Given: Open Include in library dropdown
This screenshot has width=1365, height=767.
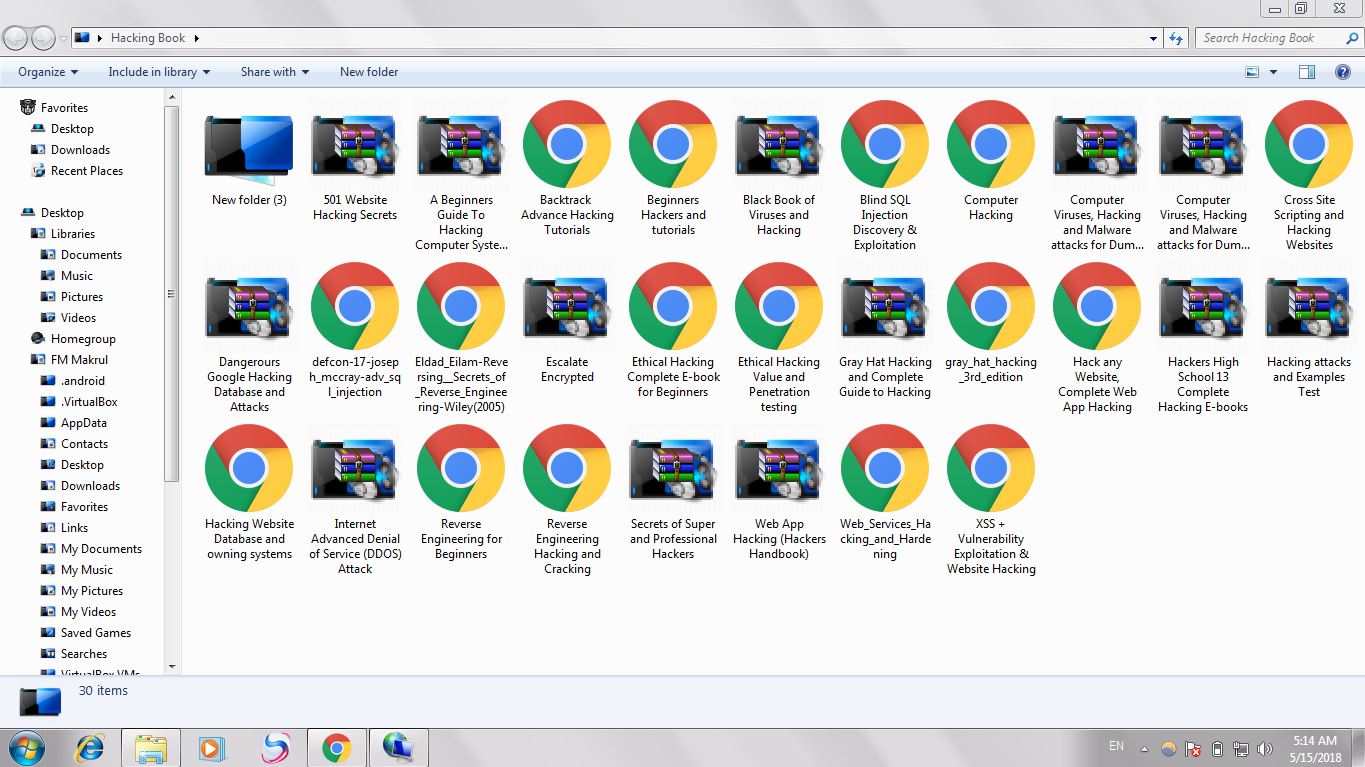Looking at the screenshot, I should 159,72.
